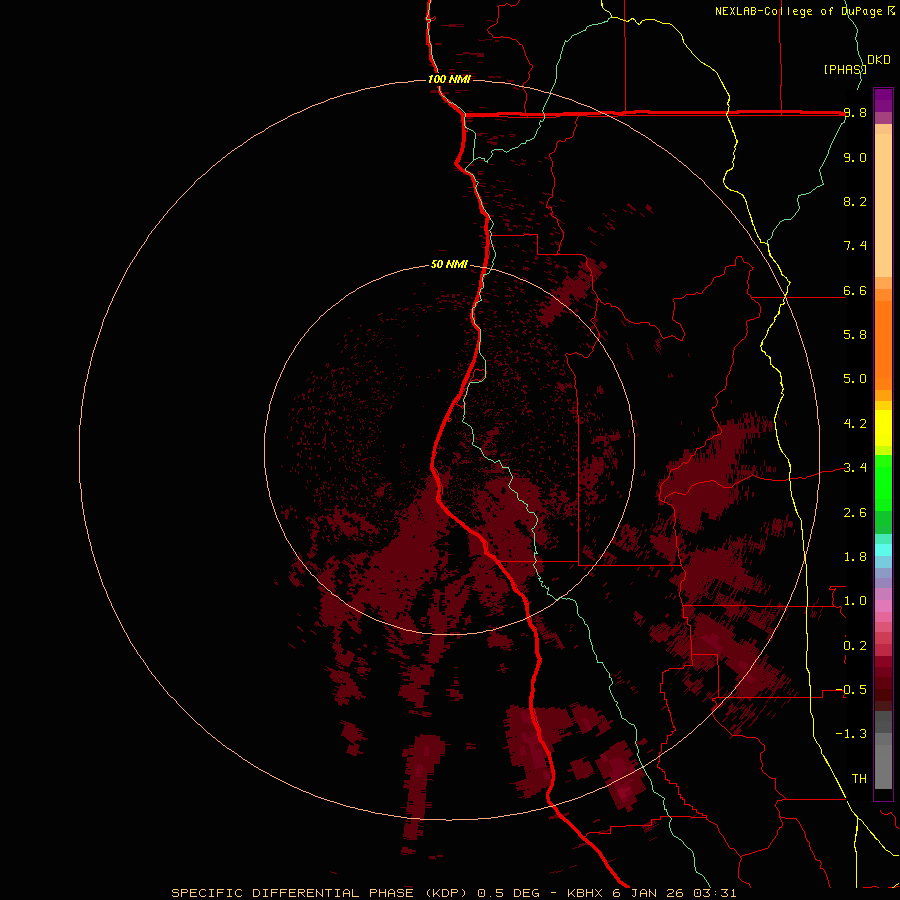Click the SPECIFIC DIFFERENTIAL PHASE title words
This screenshot has width=900, height=900.
pos(292,893)
